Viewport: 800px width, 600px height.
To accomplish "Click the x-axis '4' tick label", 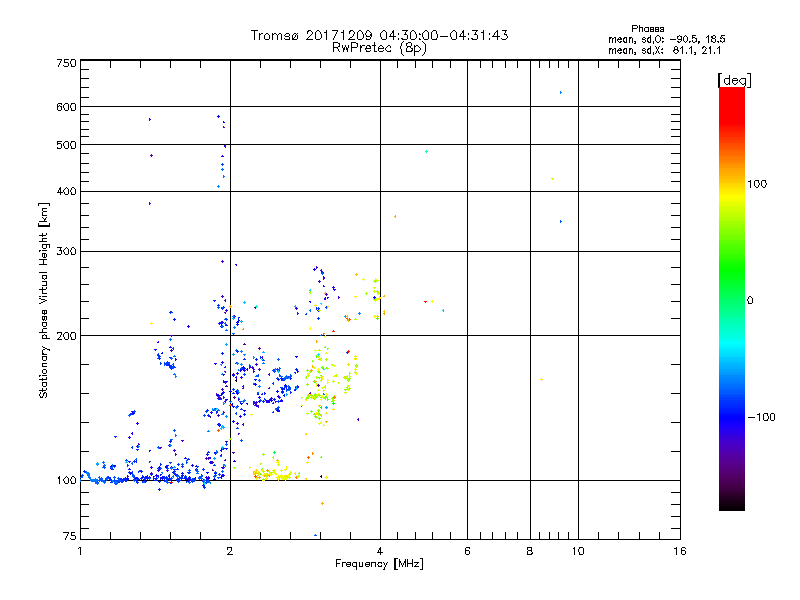I will (x=380, y=551).
